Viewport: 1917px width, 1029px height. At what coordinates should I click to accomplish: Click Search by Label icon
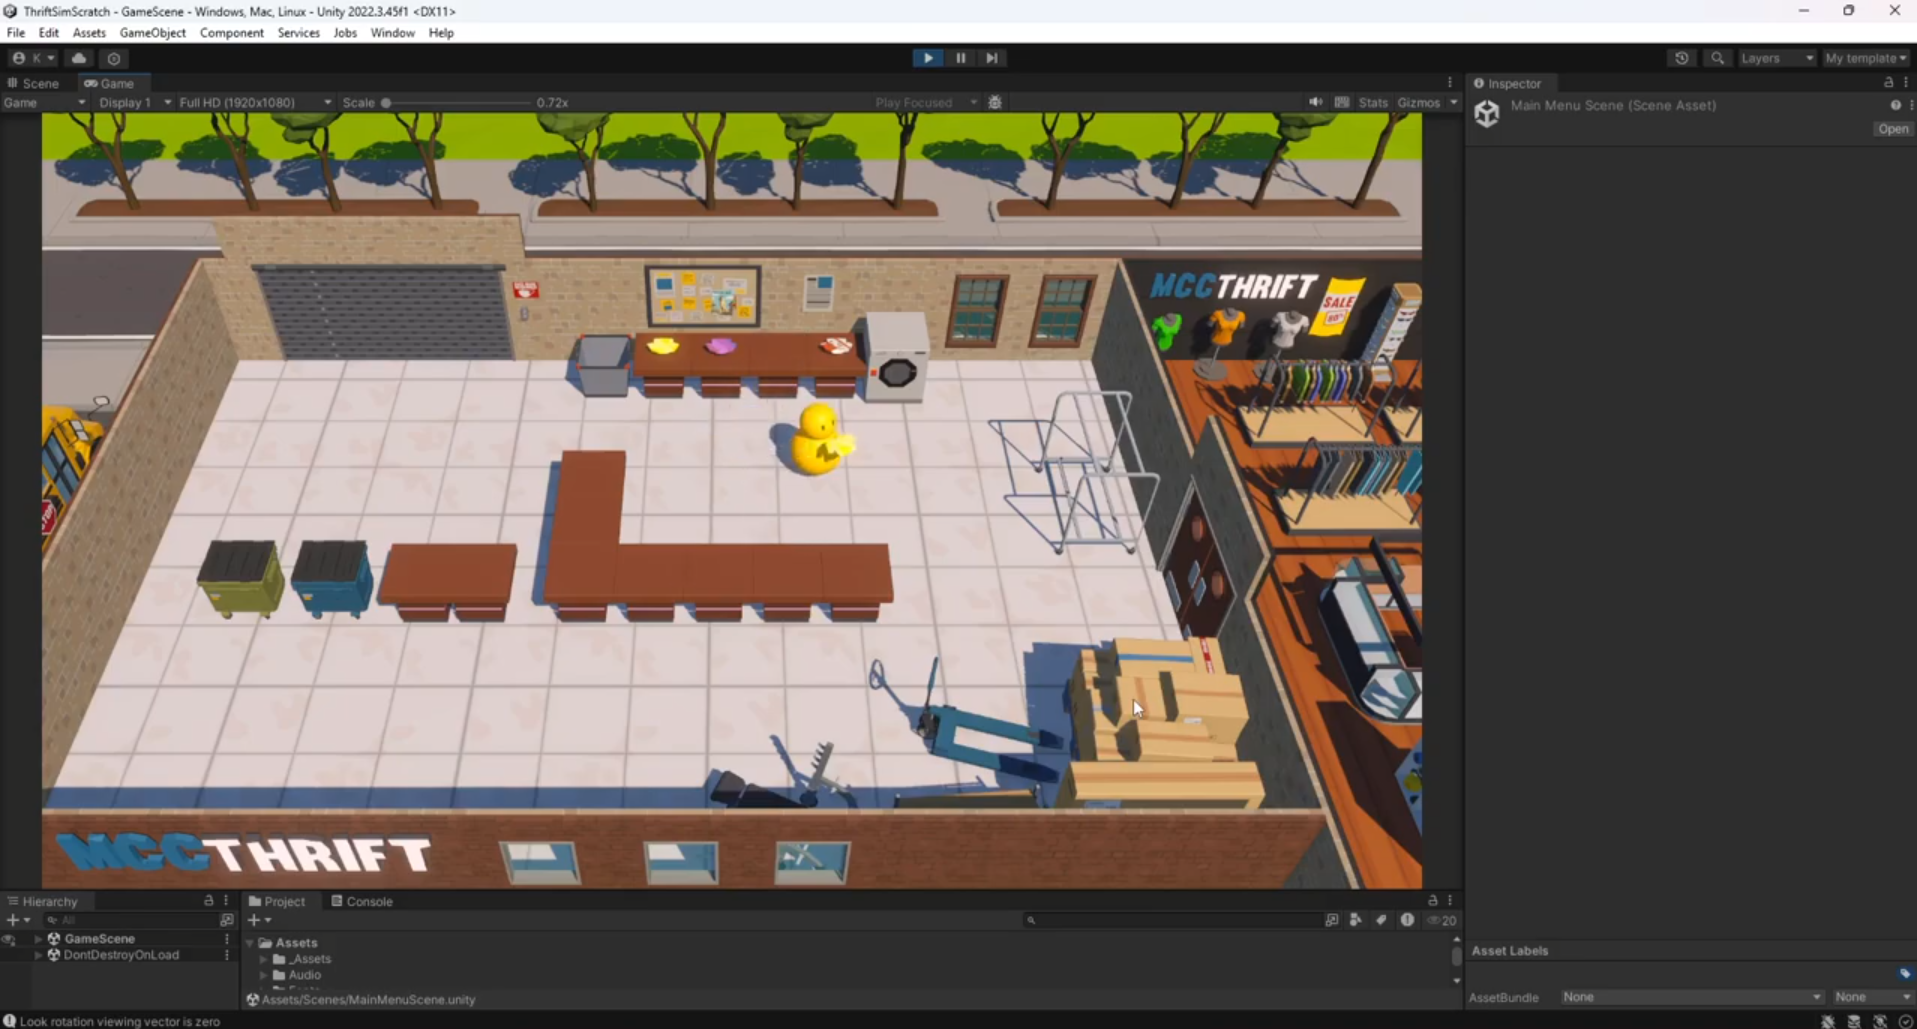1381,920
